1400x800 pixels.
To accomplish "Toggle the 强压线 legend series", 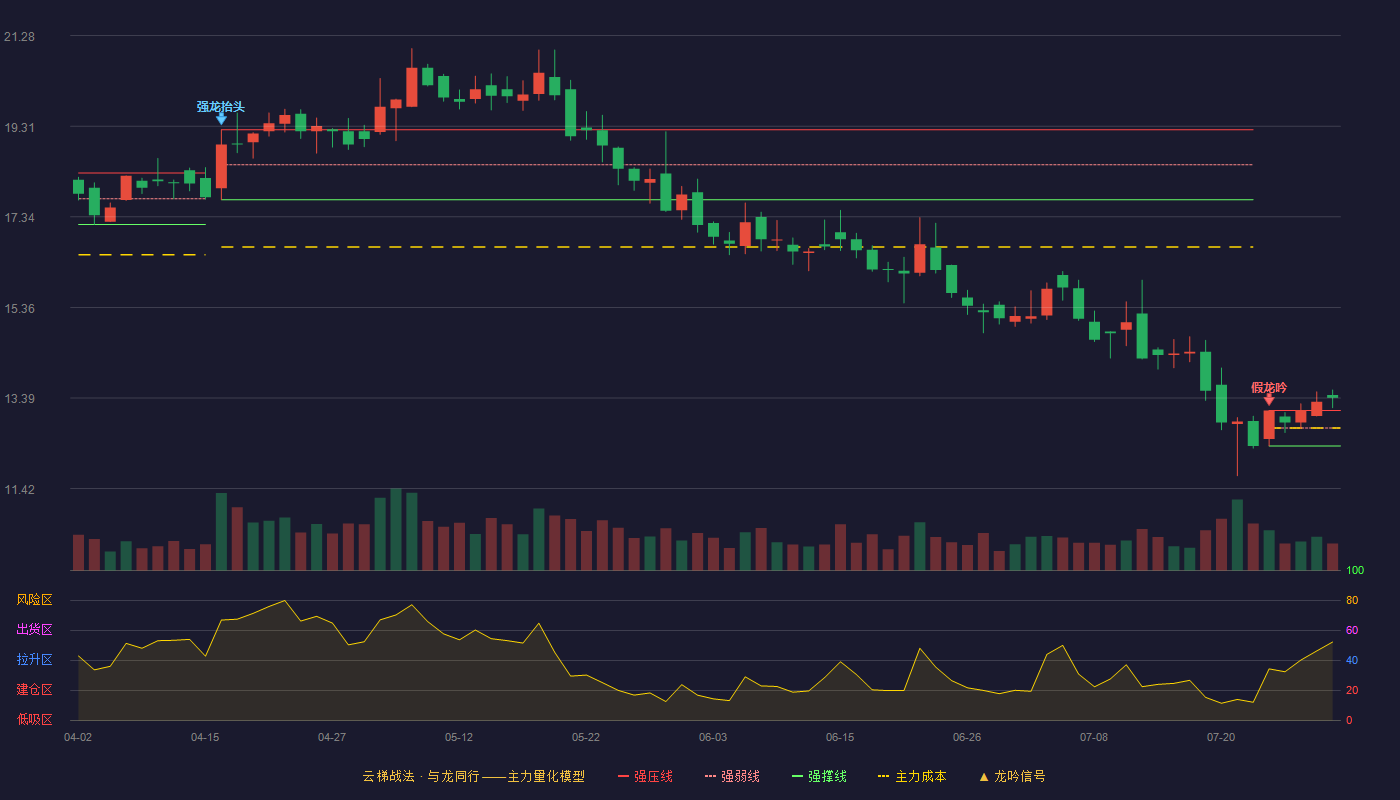I will tap(645, 776).
